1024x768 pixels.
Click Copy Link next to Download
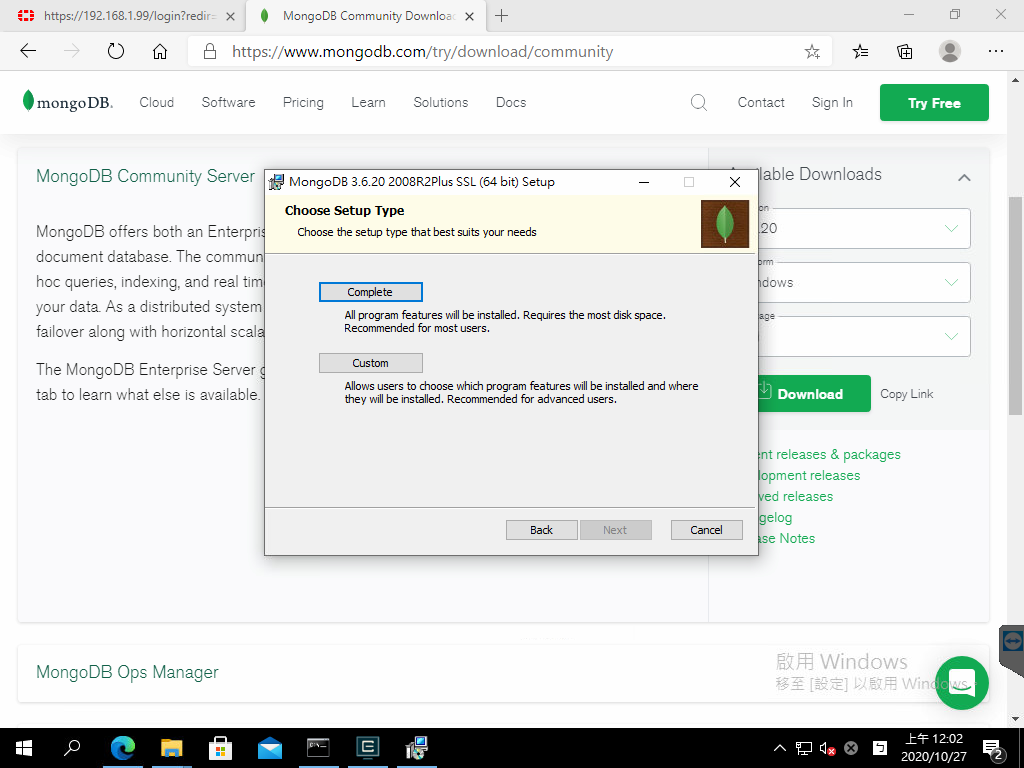[x=906, y=394]
